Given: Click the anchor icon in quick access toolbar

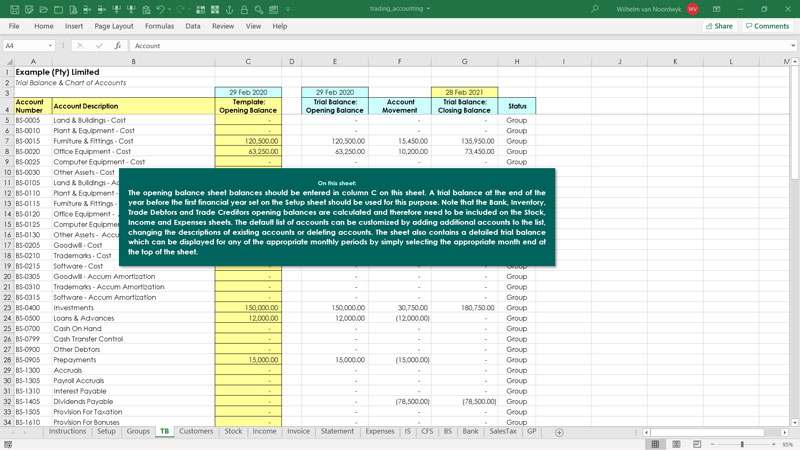Looking at the screenshot, I should 230,9.
